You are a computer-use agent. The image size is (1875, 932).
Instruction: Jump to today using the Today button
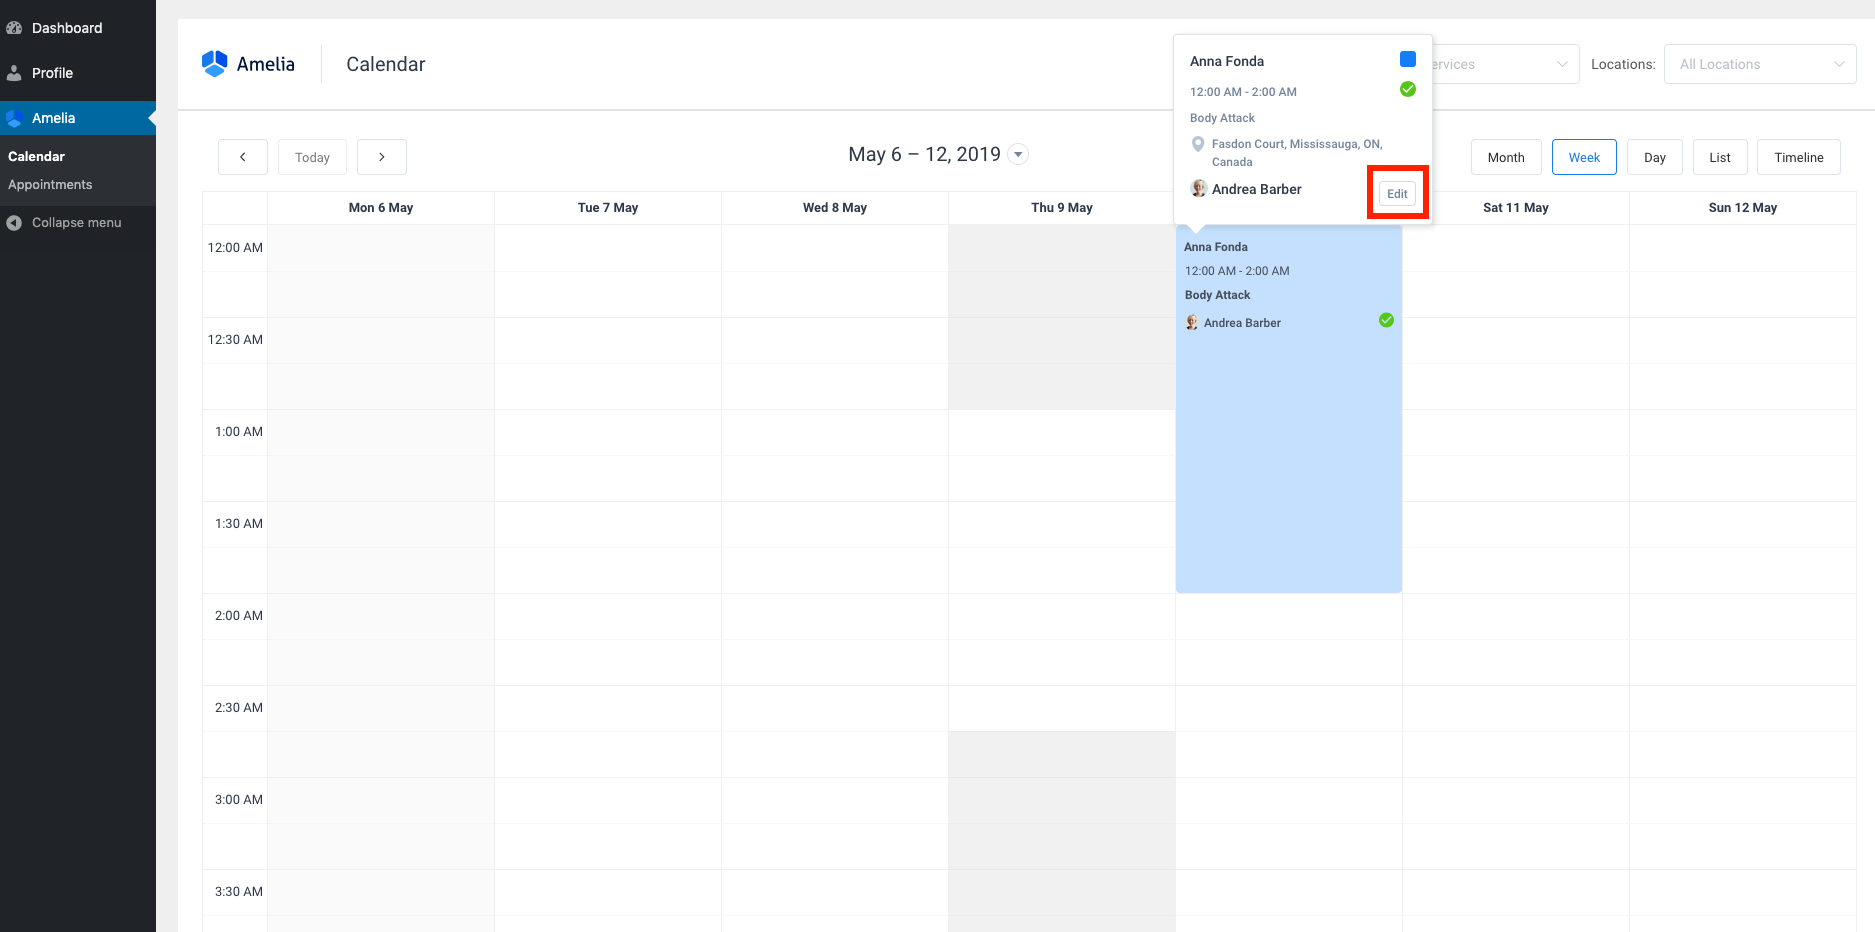(311, 156)
